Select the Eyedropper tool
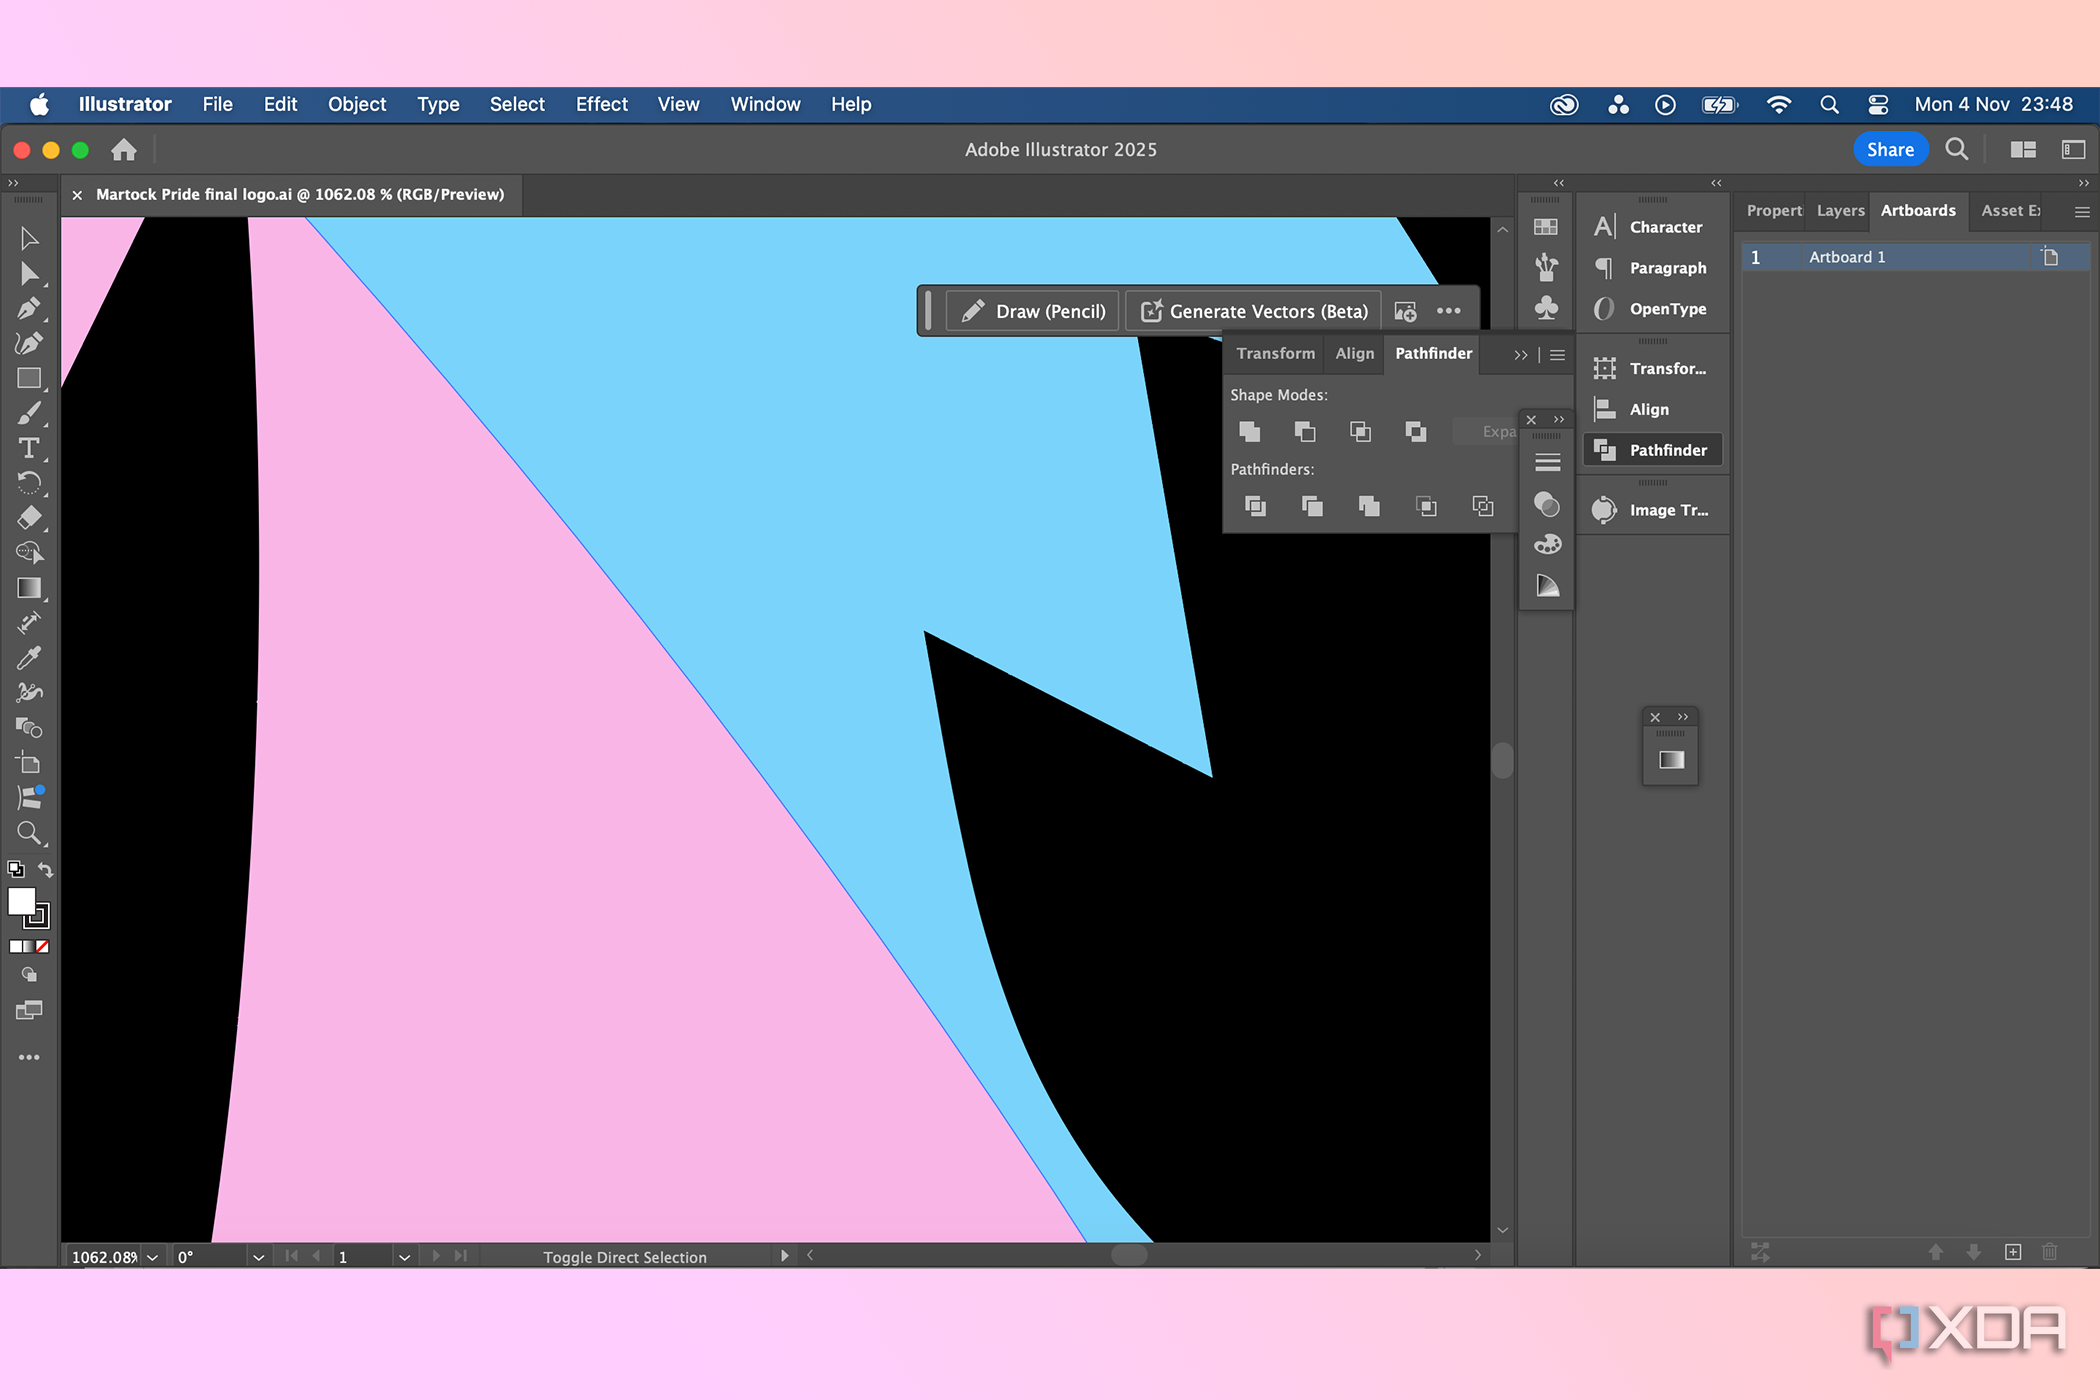This screenshot has height=1400, width=2100. (29, 658)
